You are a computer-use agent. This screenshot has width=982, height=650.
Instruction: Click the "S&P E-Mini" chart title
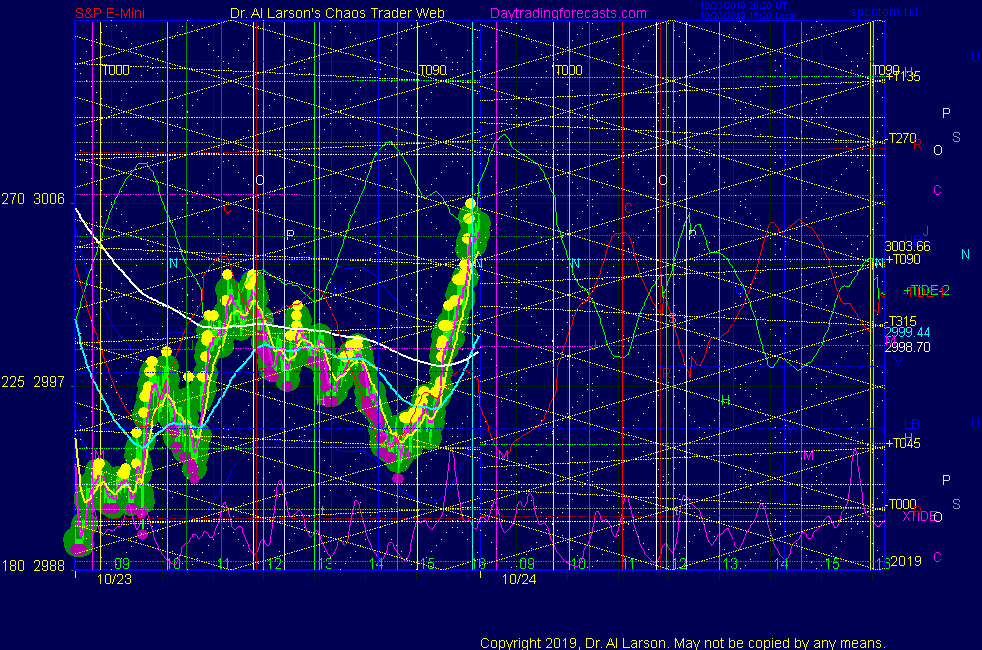point(110,13)
